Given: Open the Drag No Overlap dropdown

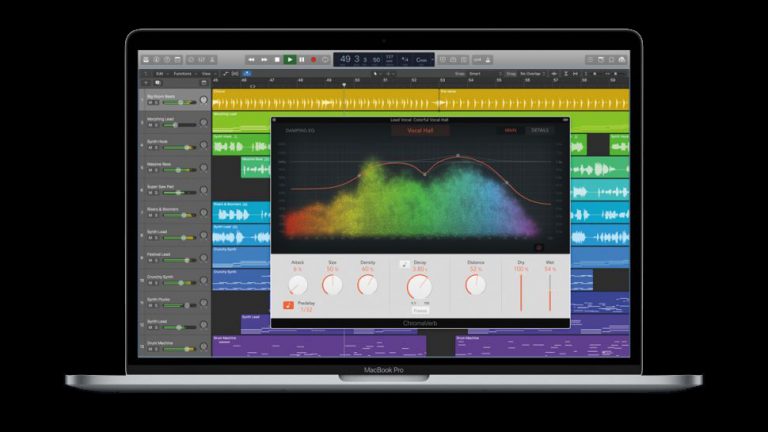Looking at the screenshot, I should pos(532,73).
